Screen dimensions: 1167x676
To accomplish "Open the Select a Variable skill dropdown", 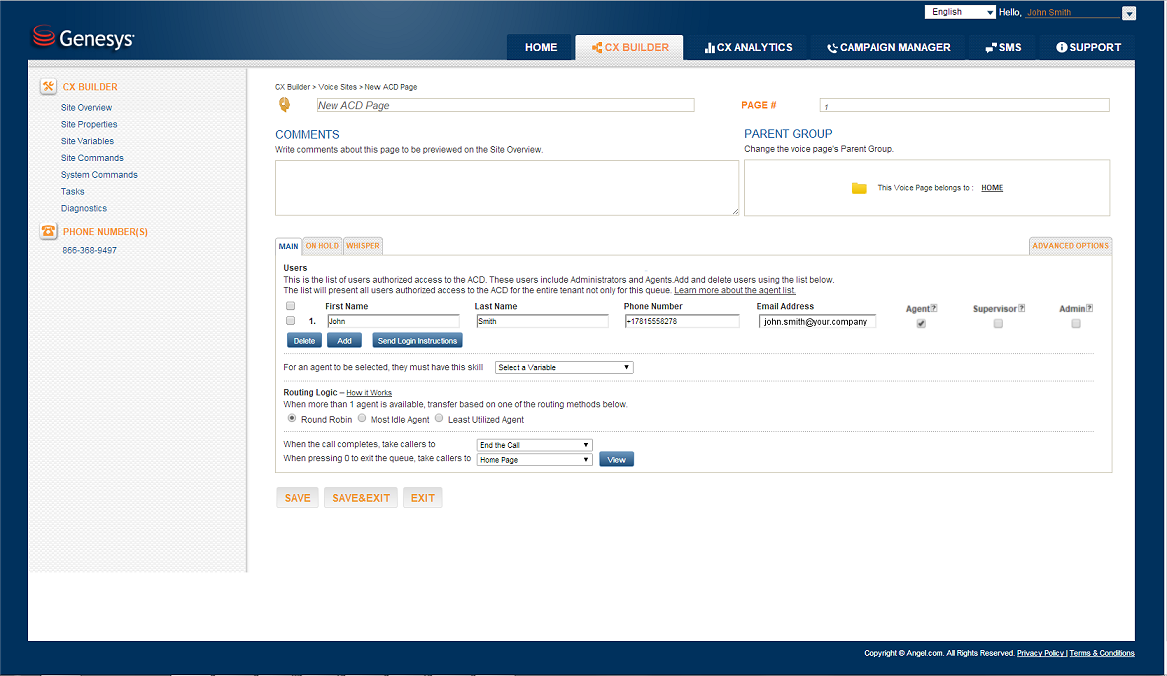I will [x=564, y=367].
